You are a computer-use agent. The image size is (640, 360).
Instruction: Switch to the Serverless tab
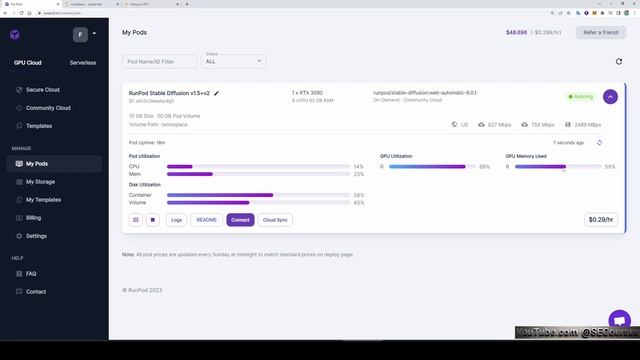click(x=83, y=63)
